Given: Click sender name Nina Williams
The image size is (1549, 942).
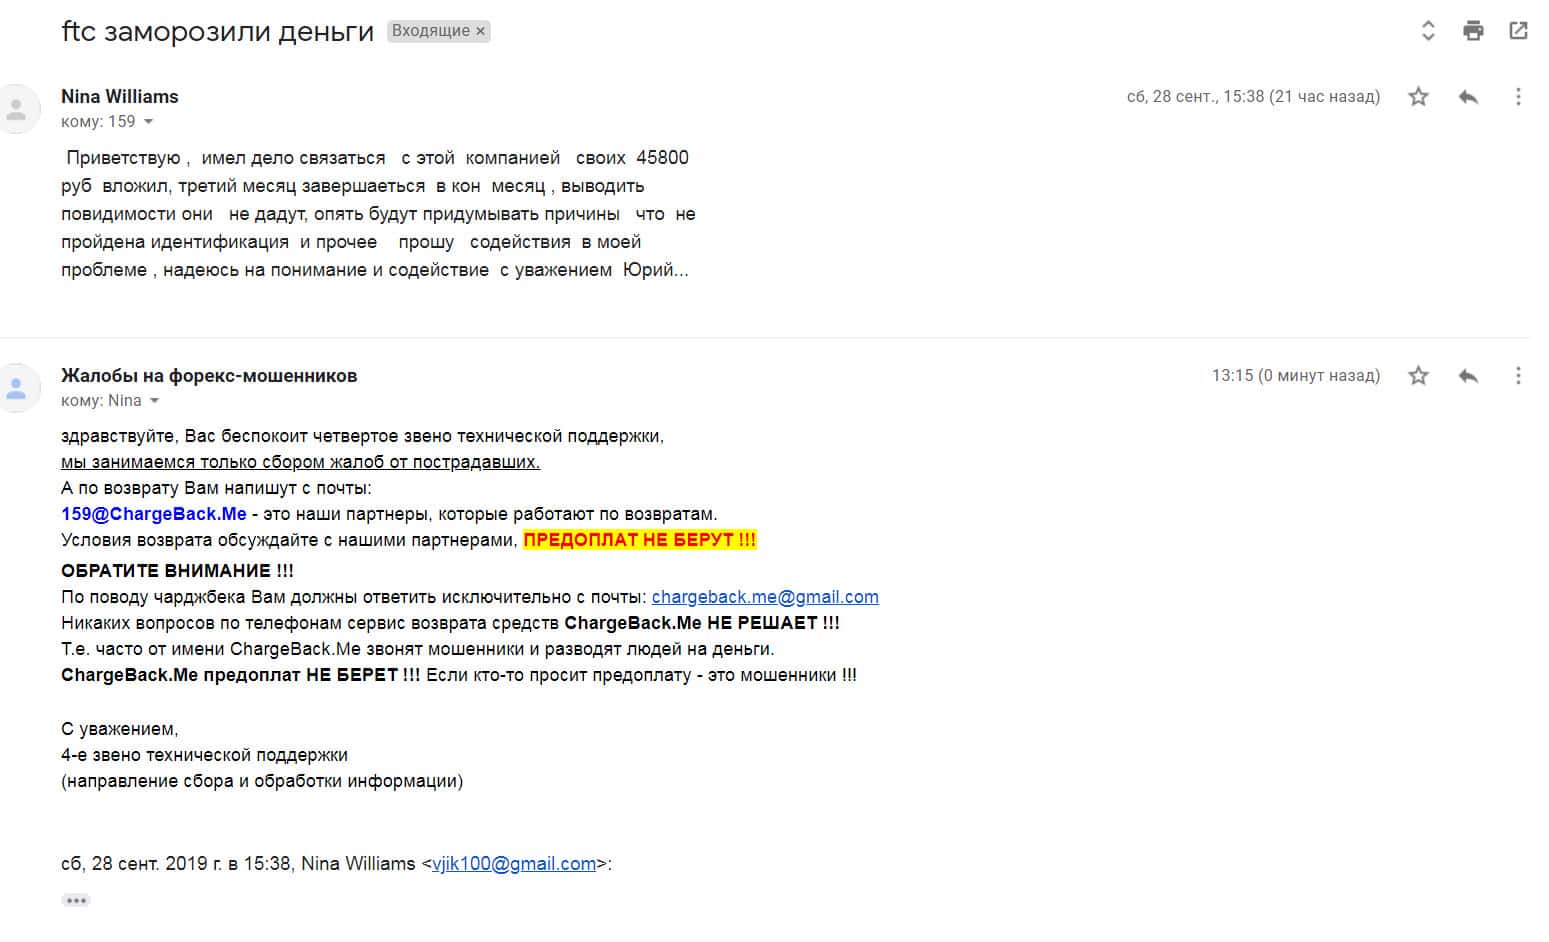Looking at the screenshot, I should [x=120, y=97].
